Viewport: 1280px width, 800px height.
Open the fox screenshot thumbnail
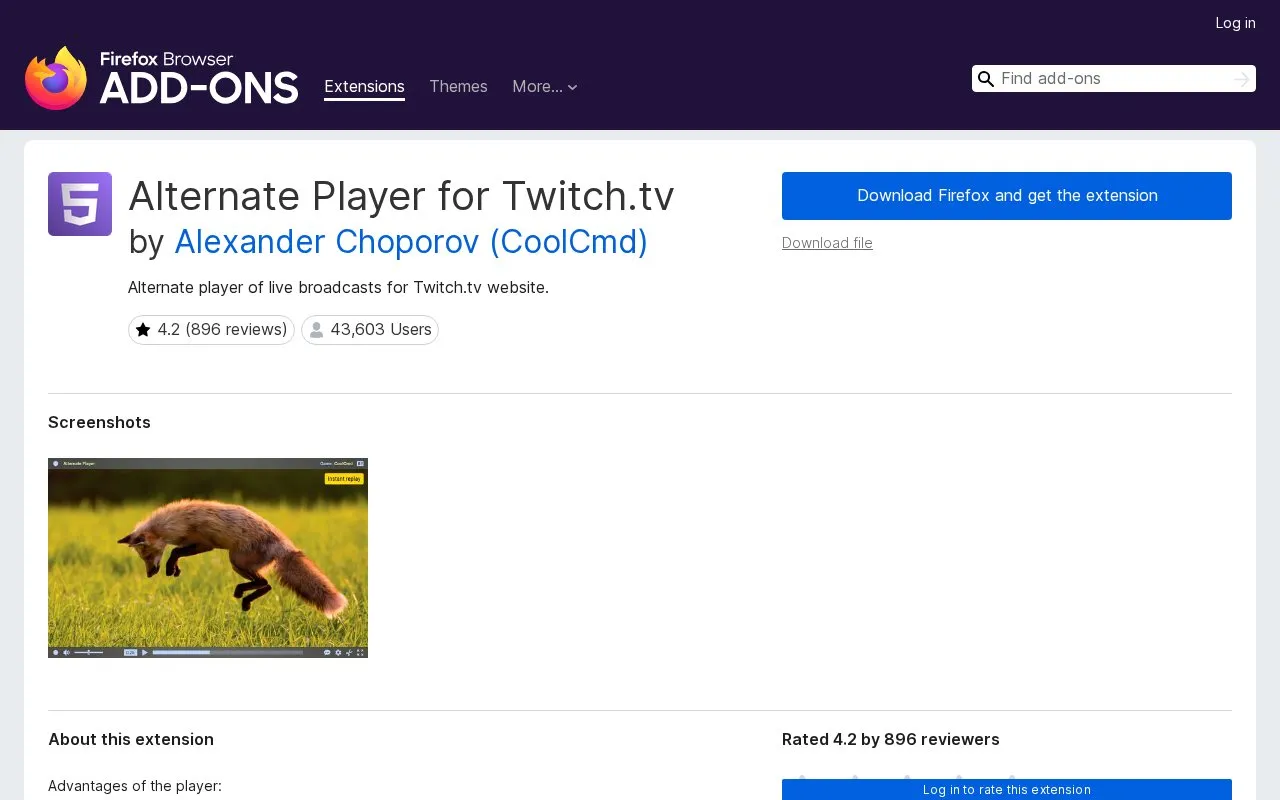208,558
